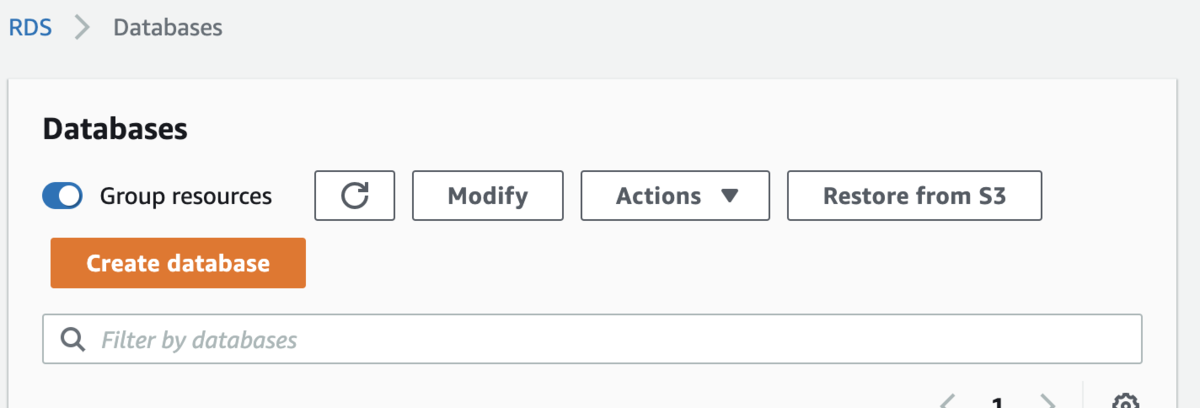Click the magnifier icon in filter box
Screen dimensions: 1200x408
click(72, 340)
